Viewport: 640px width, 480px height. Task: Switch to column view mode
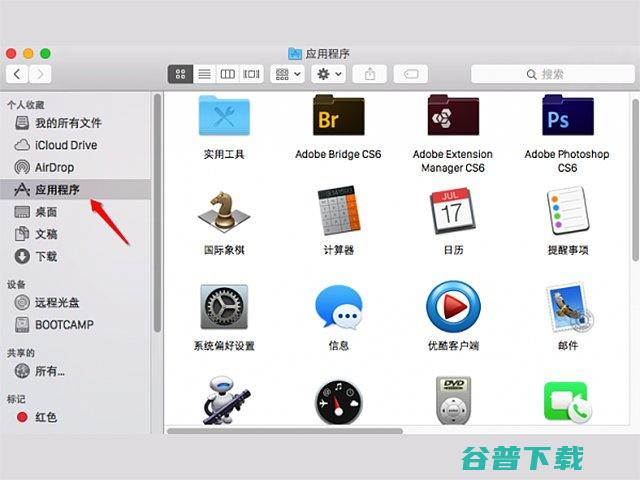[x=228, y=74]
